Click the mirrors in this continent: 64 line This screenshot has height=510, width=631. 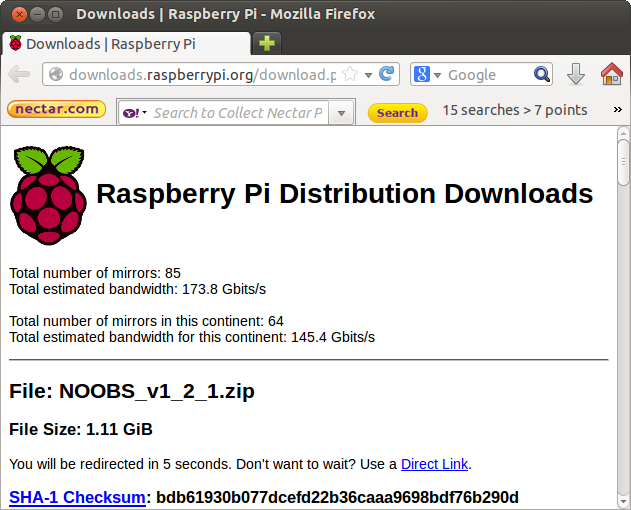[x=146, y=321]
